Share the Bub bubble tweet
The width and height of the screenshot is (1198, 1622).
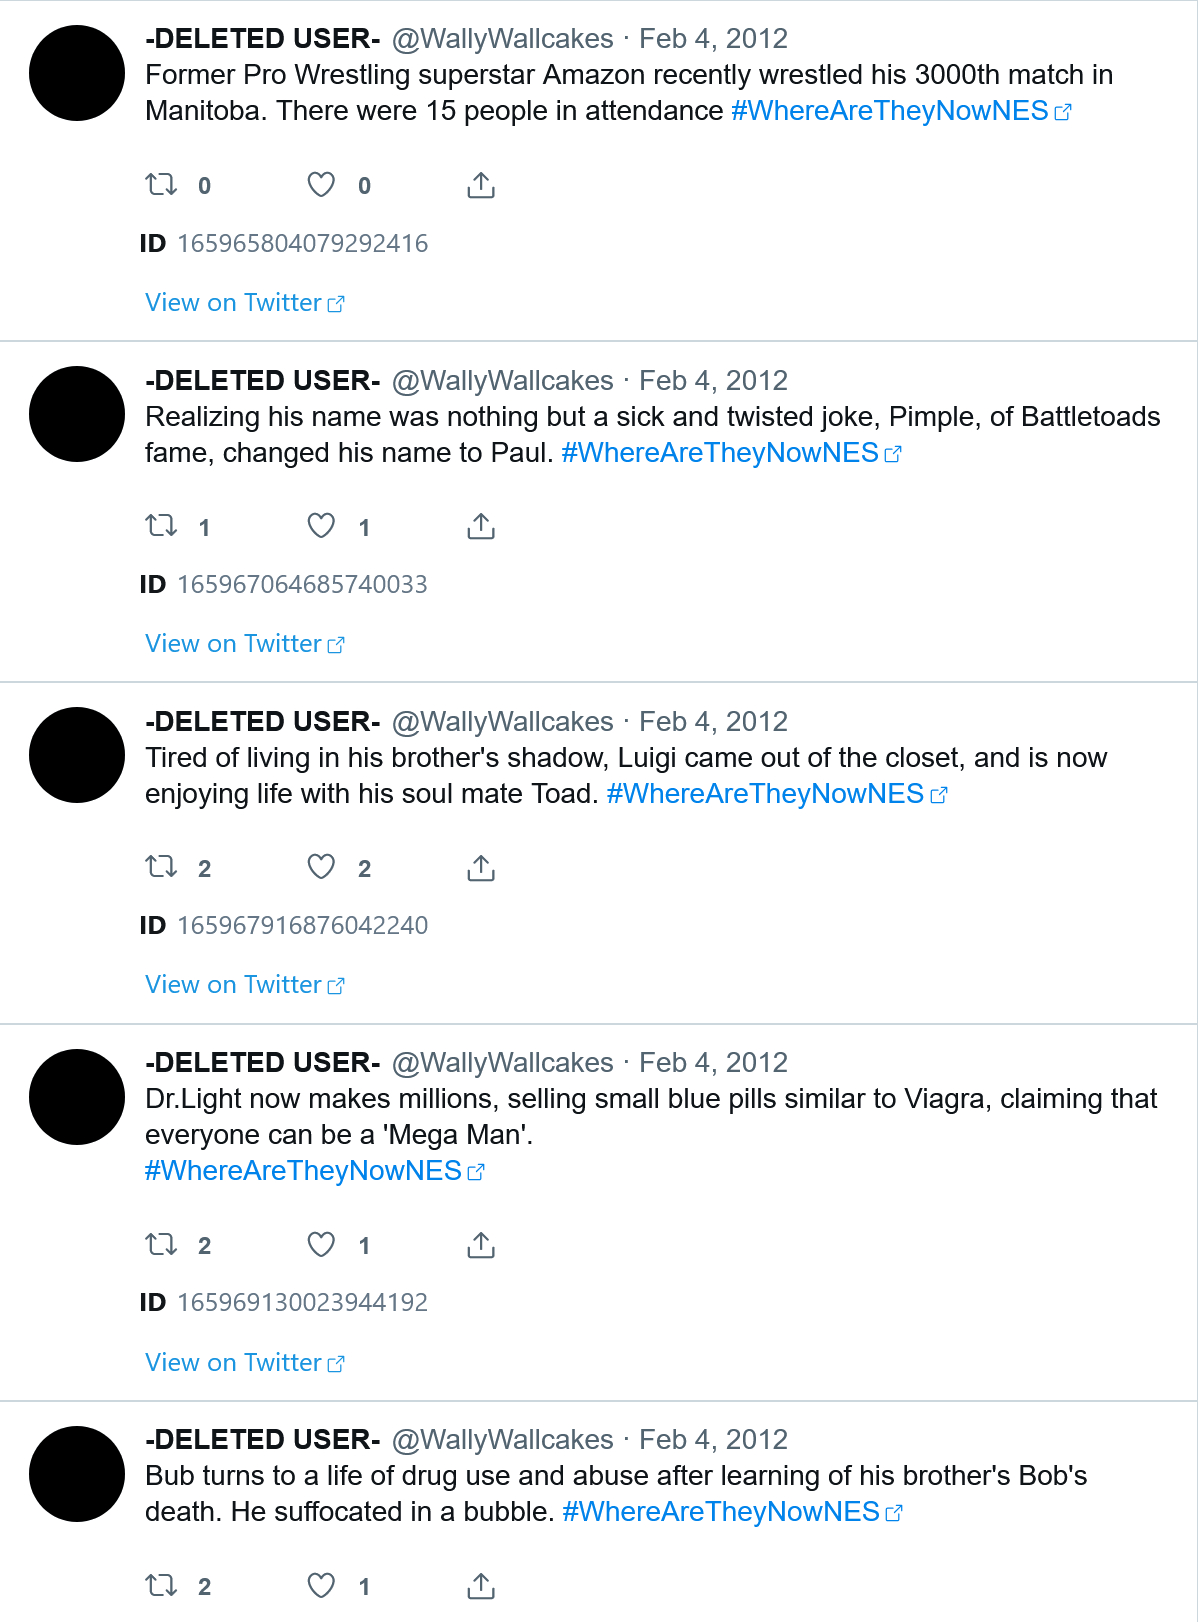tap(481, 1585)
